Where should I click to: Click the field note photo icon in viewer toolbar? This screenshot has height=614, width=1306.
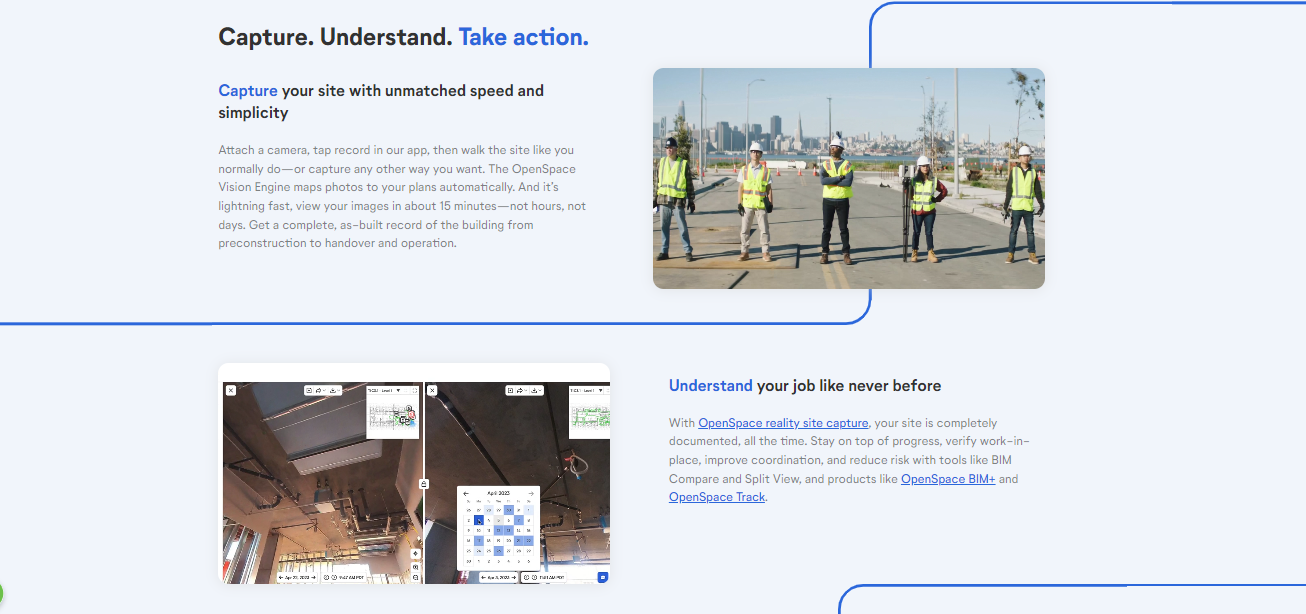click(309, 390)
